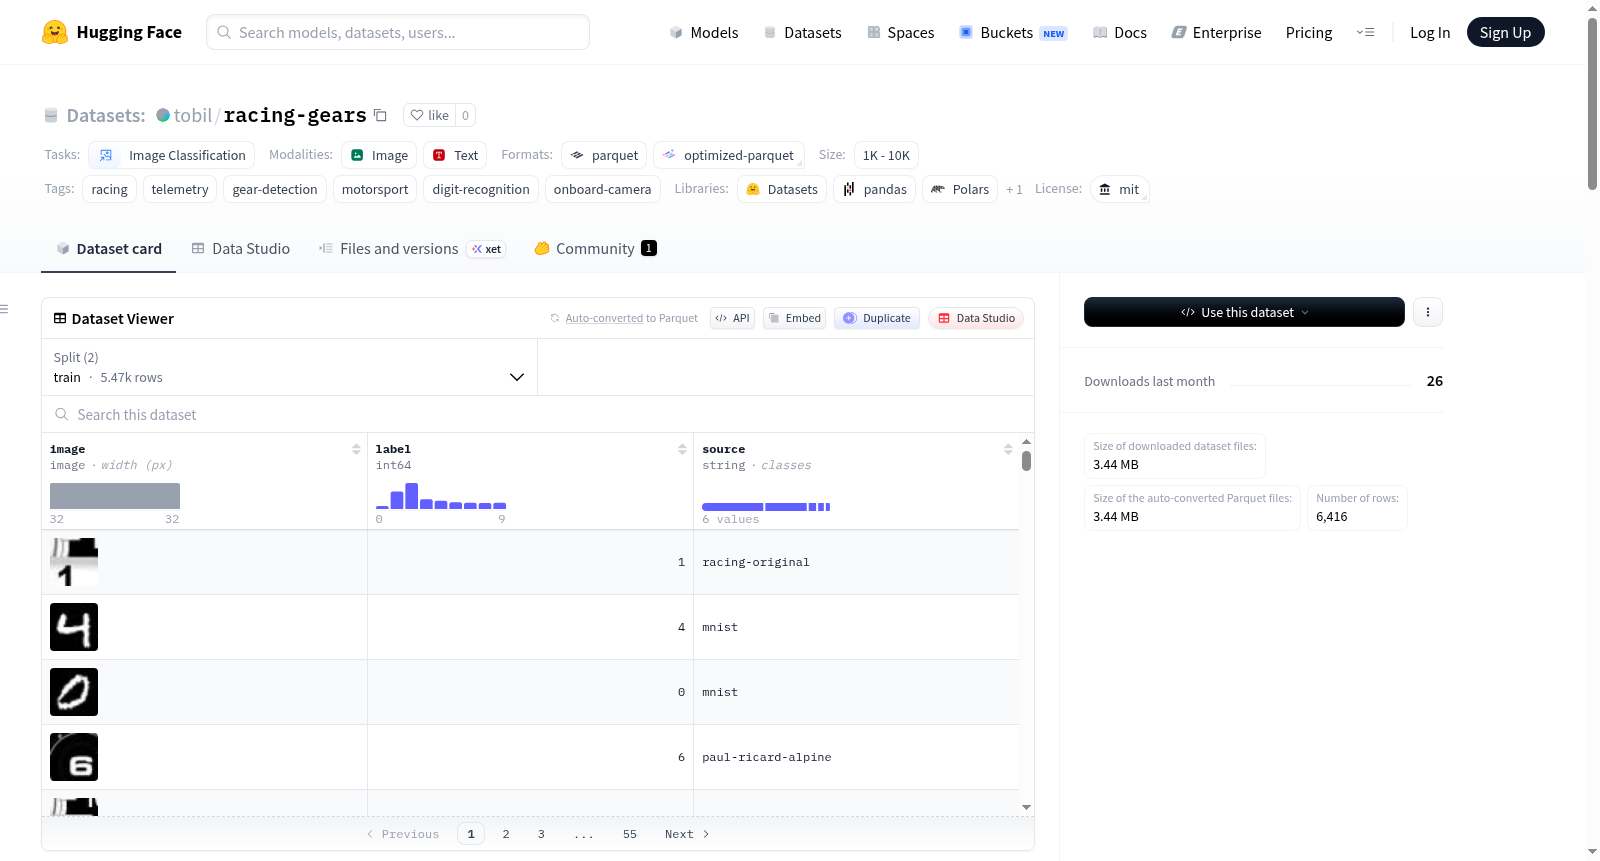Click the source classes distribution bar
Image resolution: width=1600 pixels, height=861 pixels.
(766, 507)
